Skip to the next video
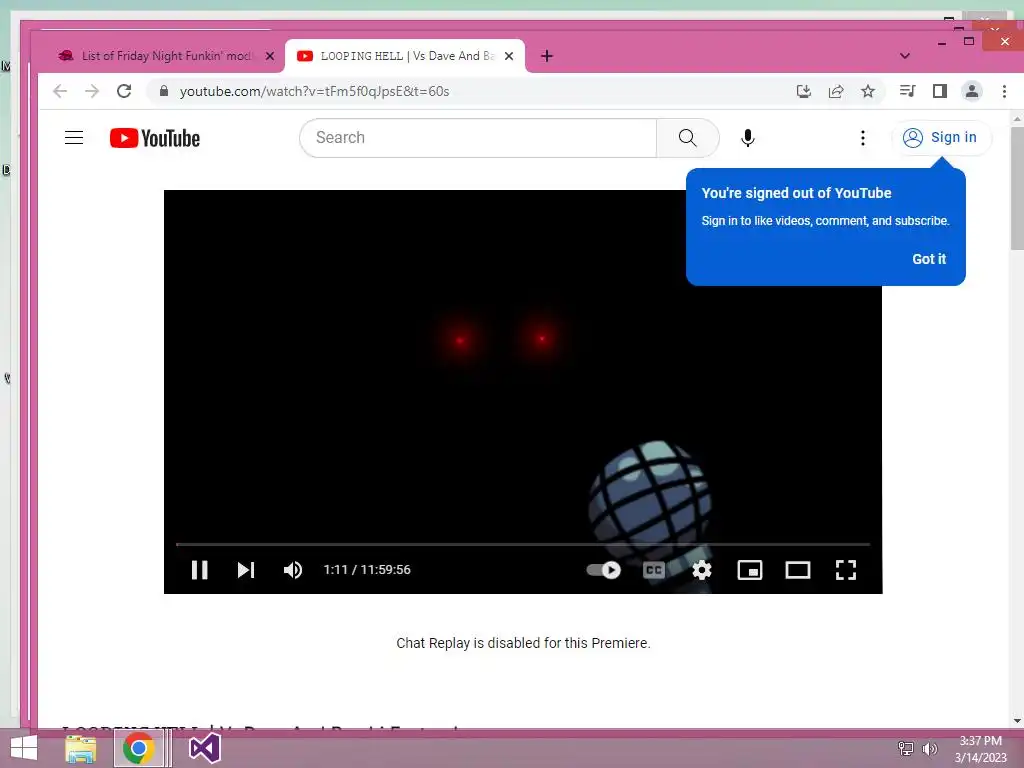Screen dimensions: 1024x768 (x=246, y=570)
